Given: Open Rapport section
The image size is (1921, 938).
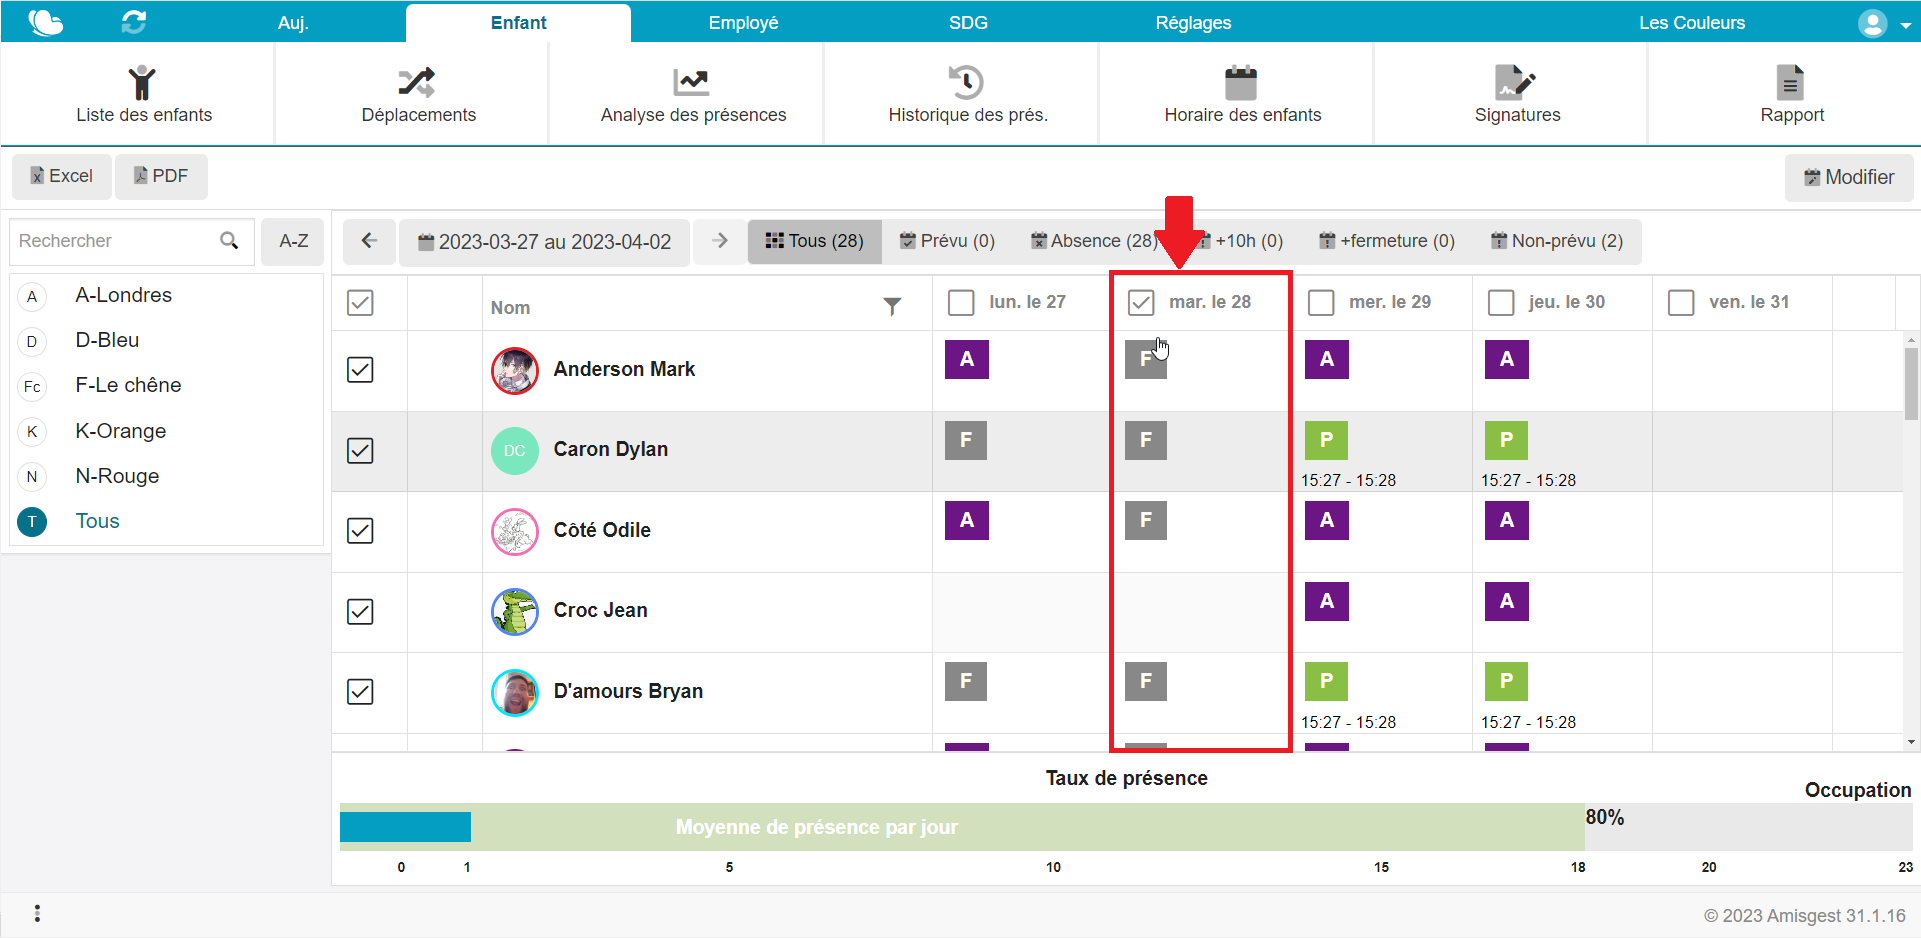Looking at the screenshot, I should (x=1792, y=95).
